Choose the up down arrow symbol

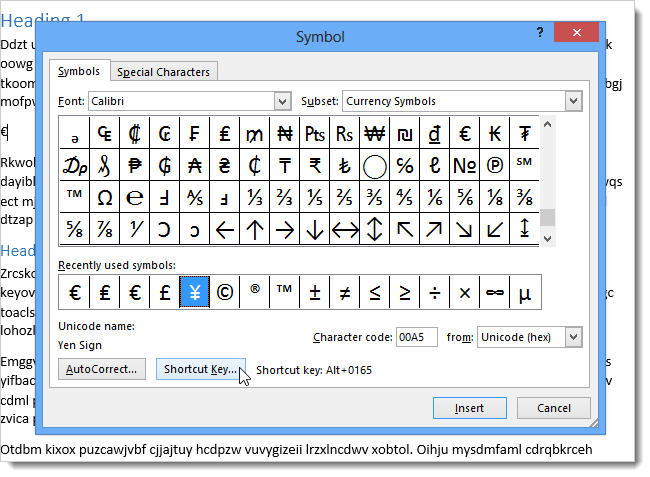(374, 229)
